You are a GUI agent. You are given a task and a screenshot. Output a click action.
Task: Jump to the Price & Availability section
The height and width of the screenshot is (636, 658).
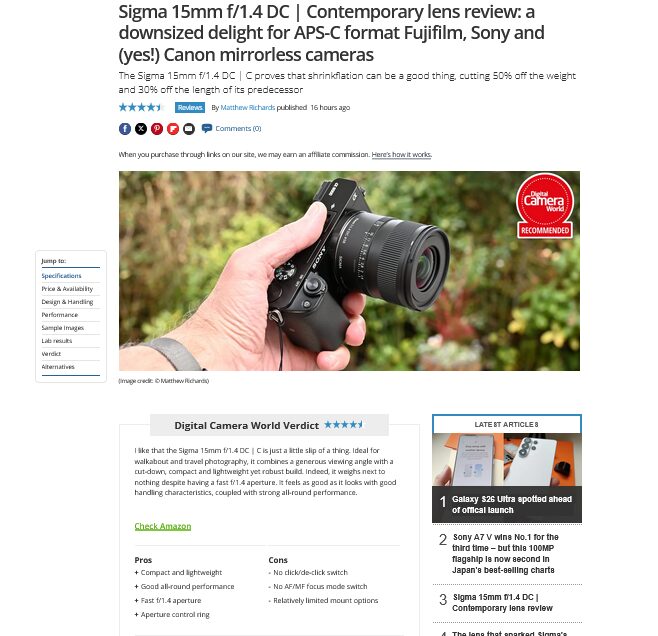pyautogui.click(x=67, y=289)
